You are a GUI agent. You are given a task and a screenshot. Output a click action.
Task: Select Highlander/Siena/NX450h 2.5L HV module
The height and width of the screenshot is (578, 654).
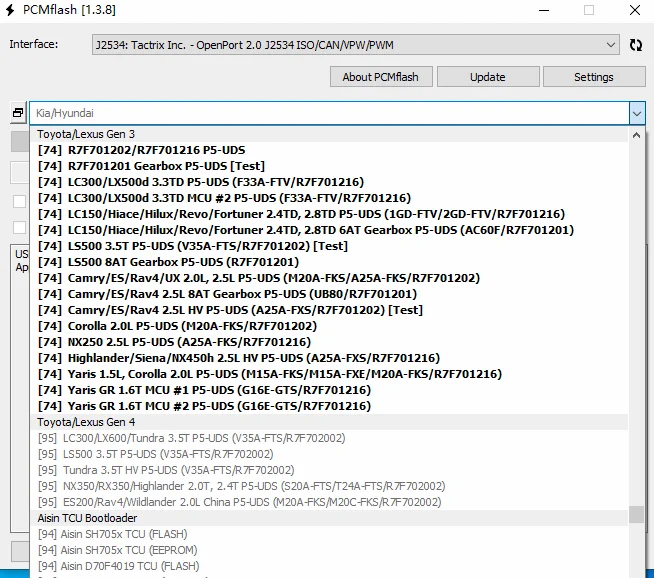(x=329, y=358)
